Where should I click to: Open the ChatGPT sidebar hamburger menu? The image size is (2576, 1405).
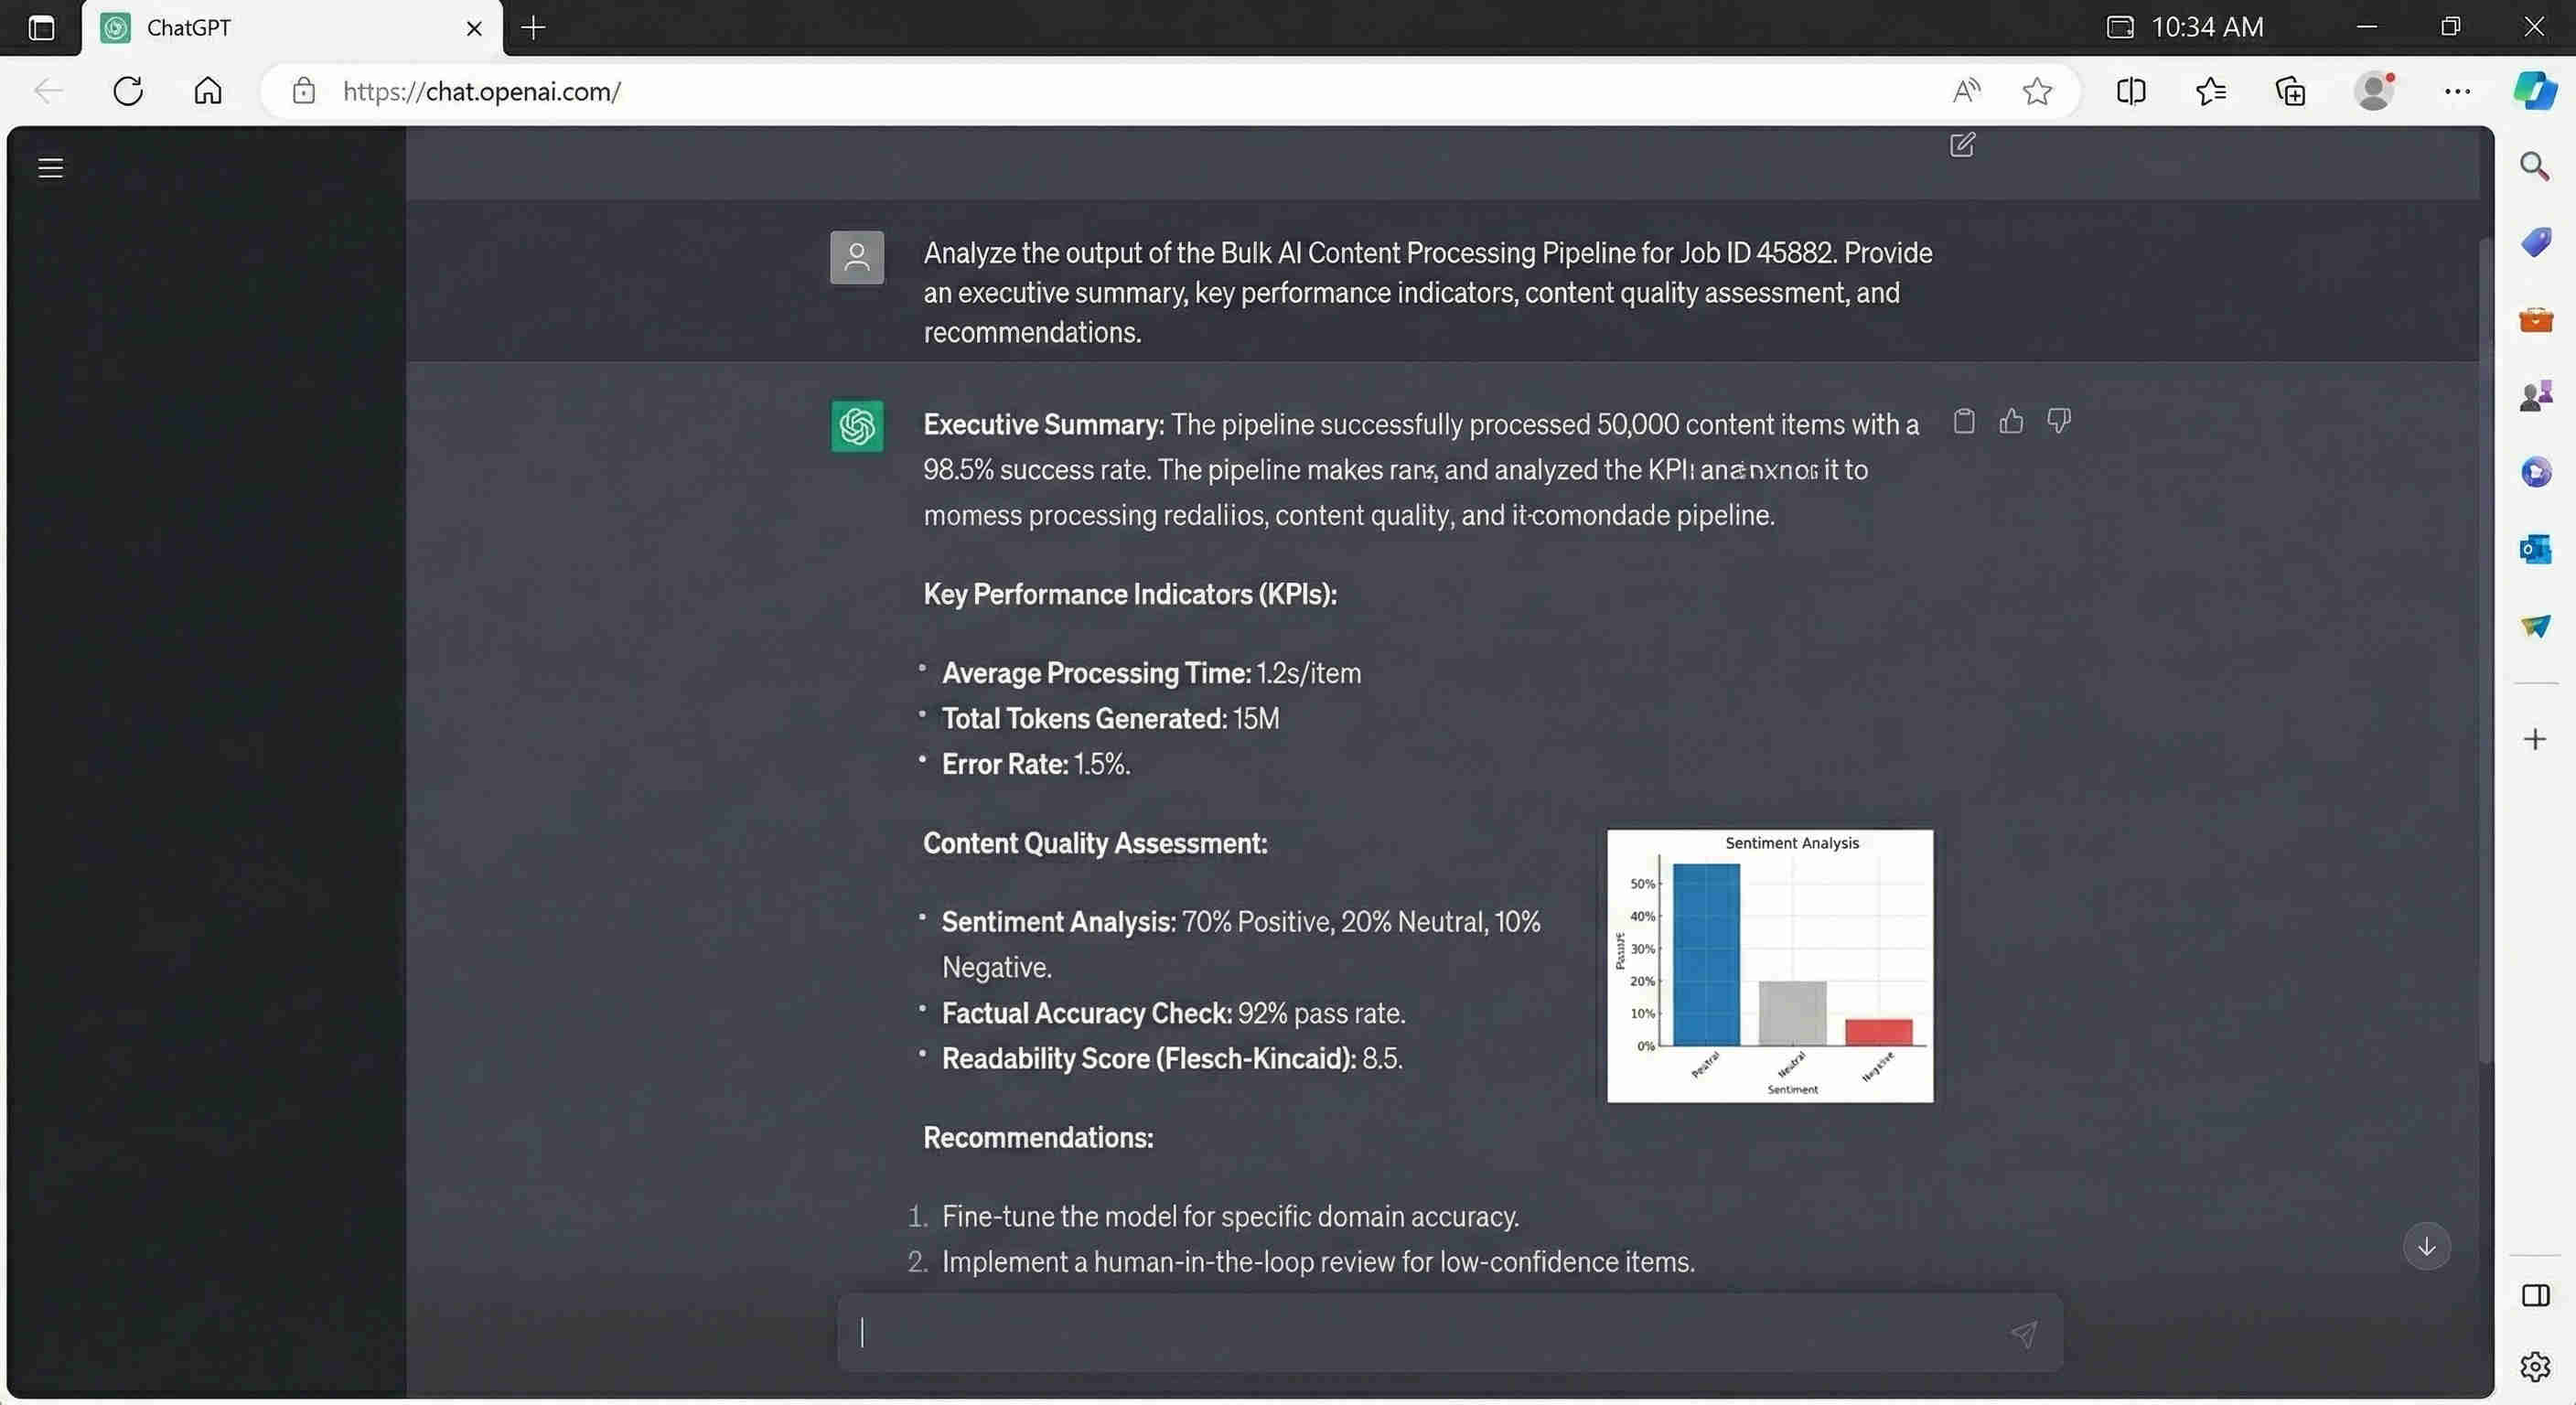(50, 167)
